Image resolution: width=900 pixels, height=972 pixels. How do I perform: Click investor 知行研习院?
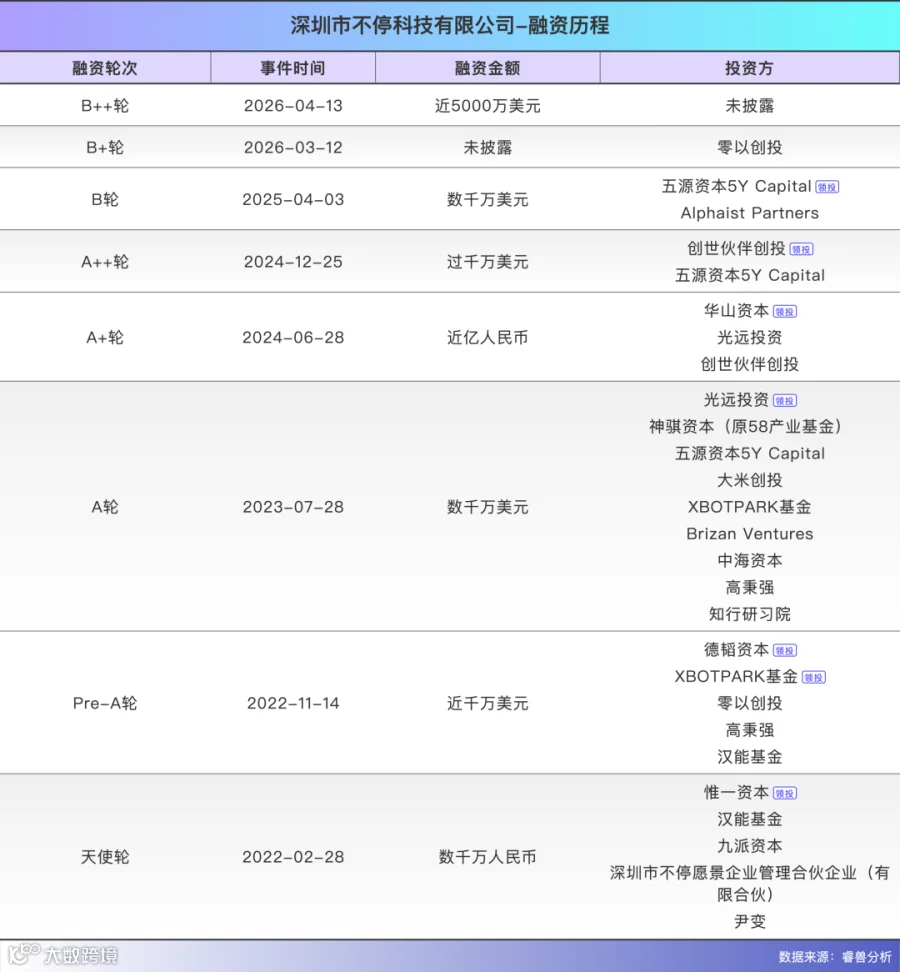point(749,614)
